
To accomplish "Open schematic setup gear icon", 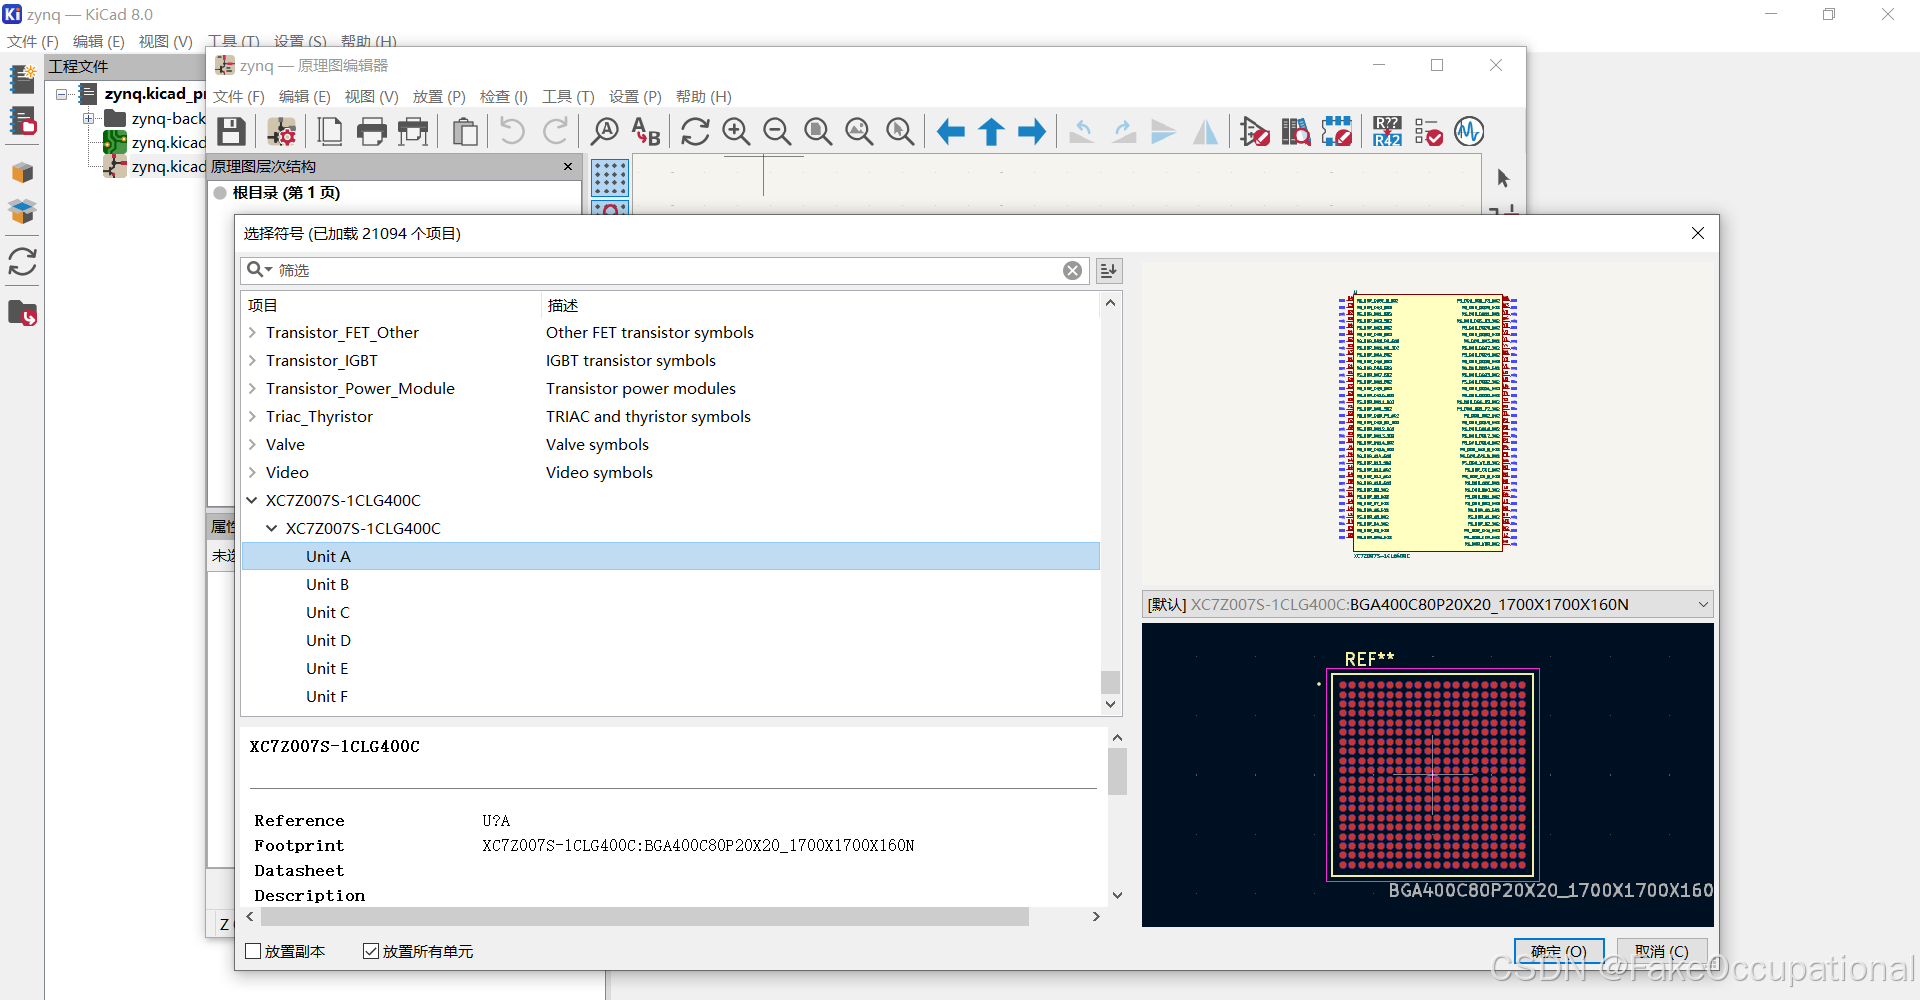I will click(282, 132).
